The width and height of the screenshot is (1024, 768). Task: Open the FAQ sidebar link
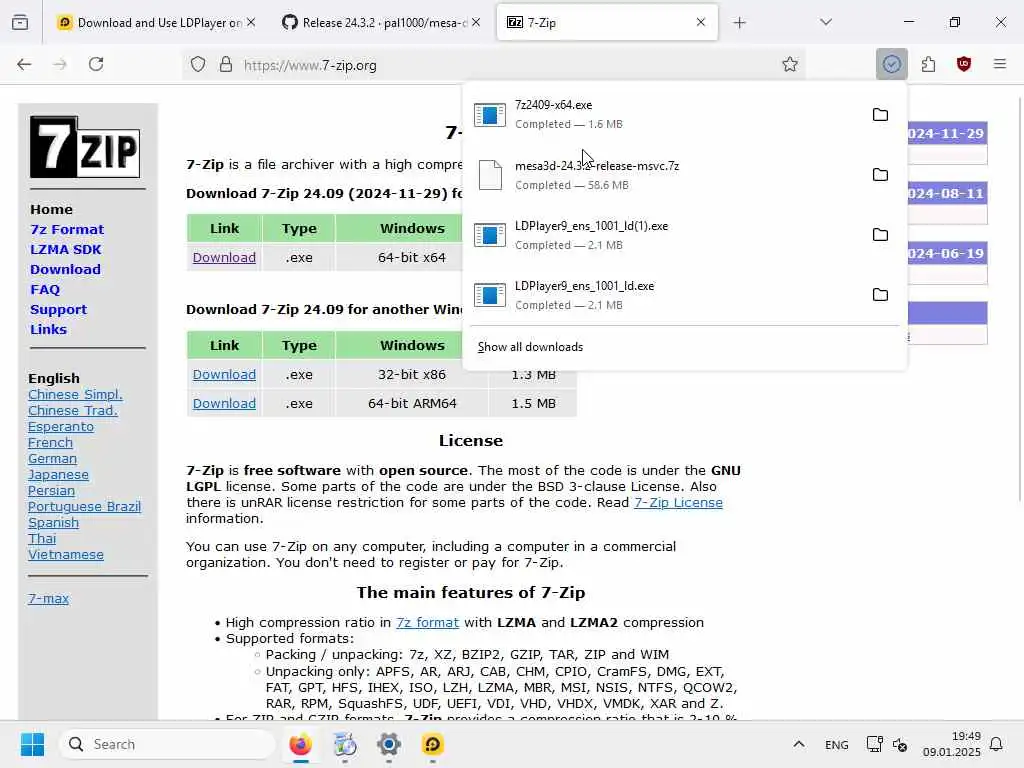44,289
